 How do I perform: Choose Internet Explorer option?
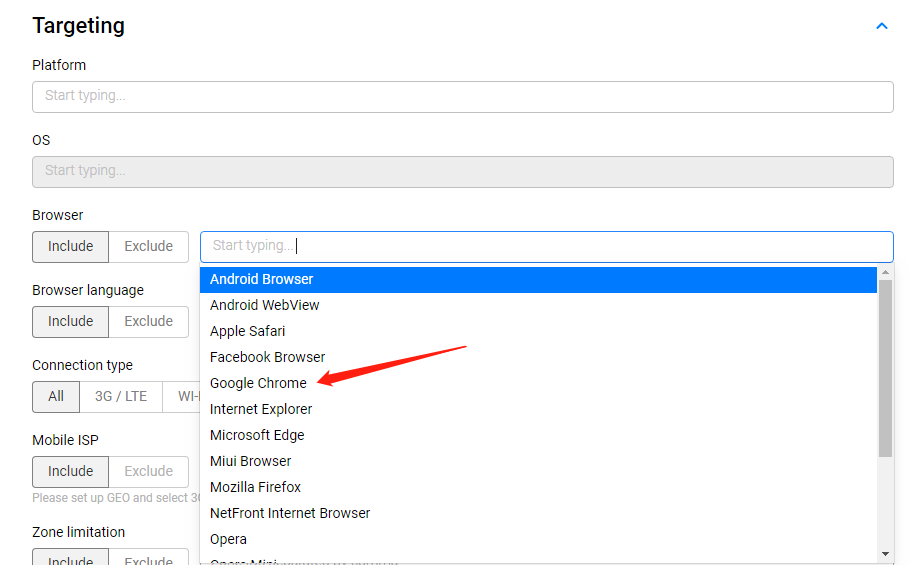point(261,409)
